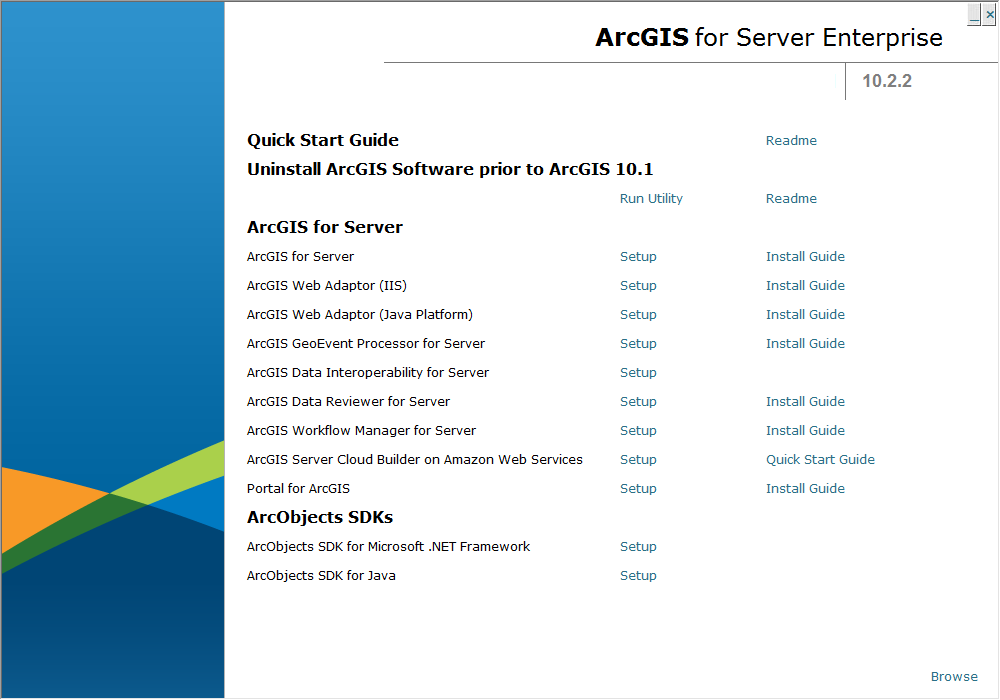Start Setup for ArcGIS Web Adaptor (IIS)

(x=638, y=286)
